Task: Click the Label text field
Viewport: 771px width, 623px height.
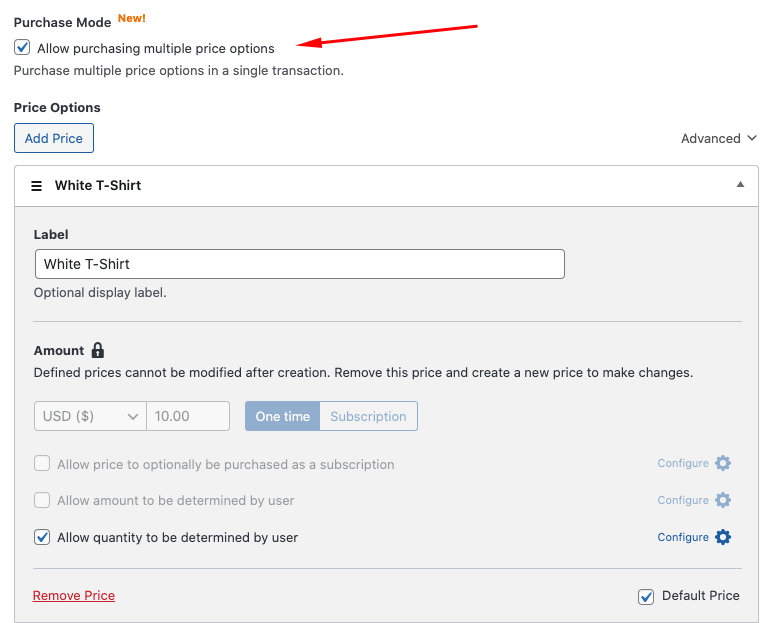Action: 299,264
